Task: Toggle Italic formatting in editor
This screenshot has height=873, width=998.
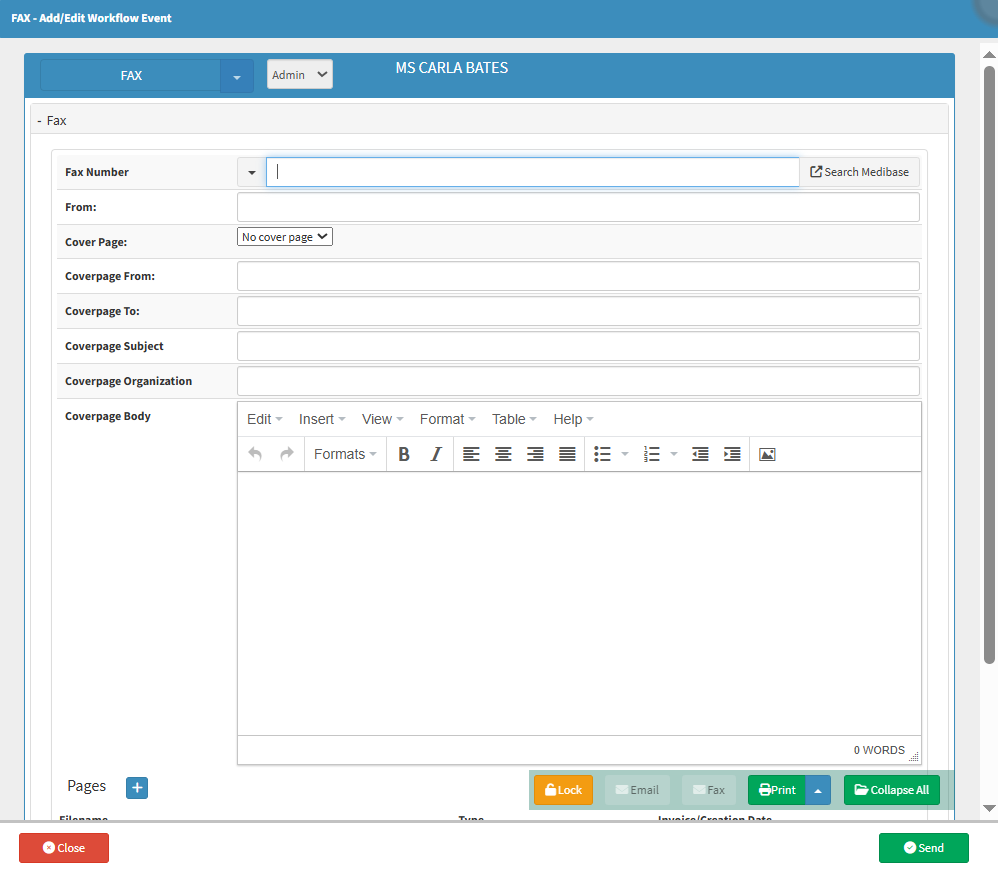Action: click(436, 454)
